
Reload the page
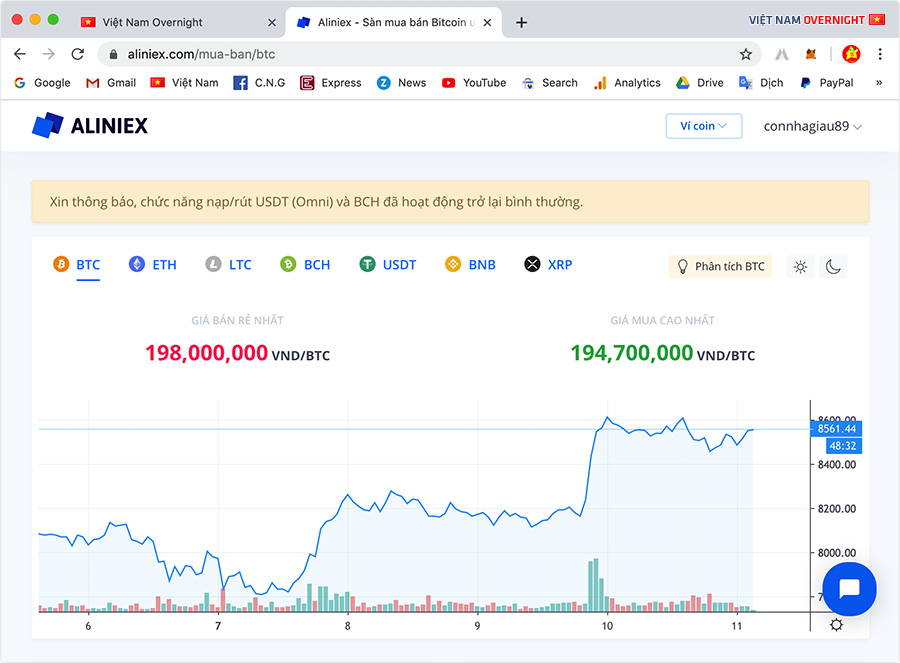pyautogui.click(x=78, y=54)
